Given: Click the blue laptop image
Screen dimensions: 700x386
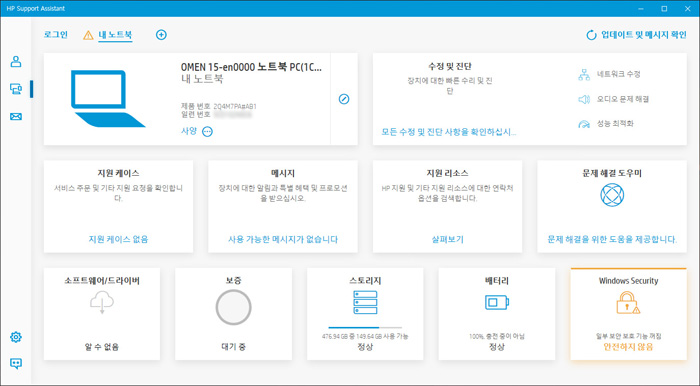Looking at the screenshot, I should pos(108,99).
